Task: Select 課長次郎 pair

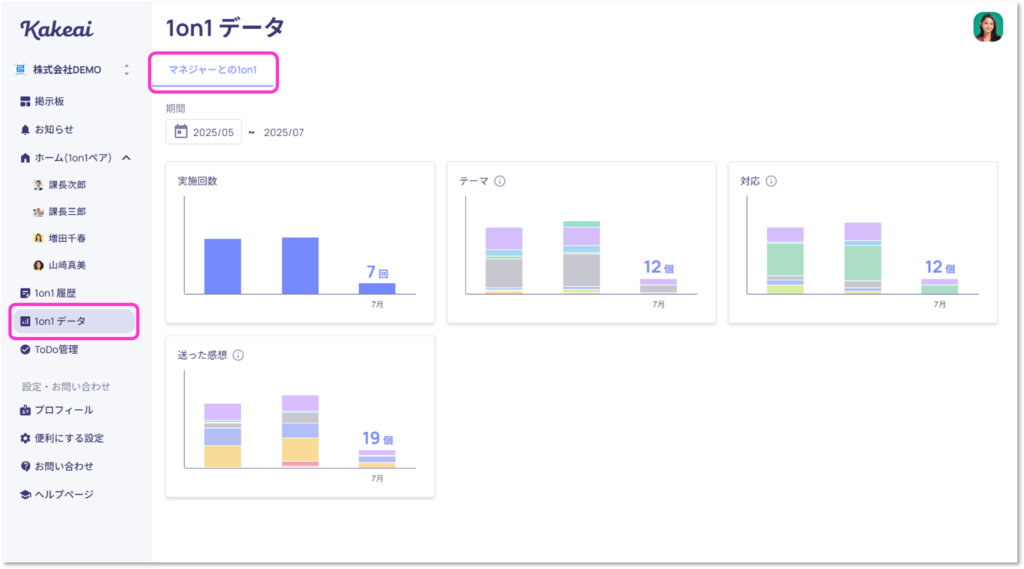Action: coord(67,185)
